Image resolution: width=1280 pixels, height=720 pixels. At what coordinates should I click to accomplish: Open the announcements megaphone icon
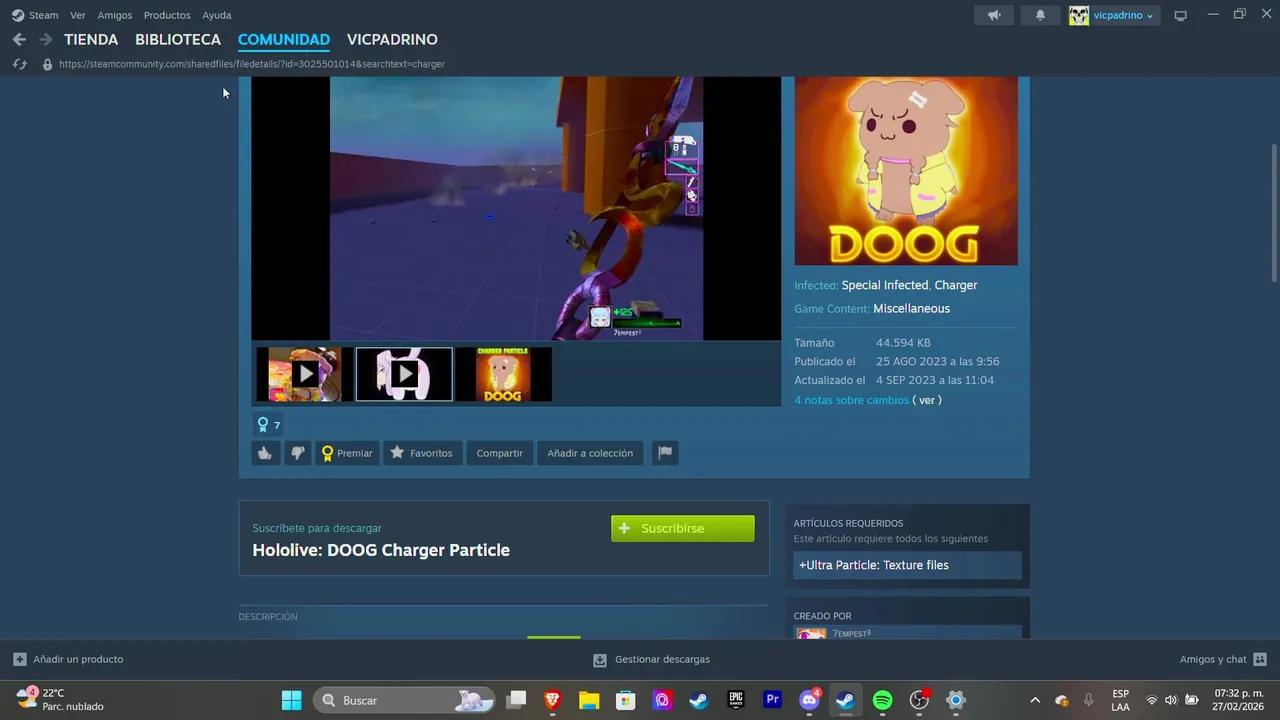pyautogui.click(x=994, y=15)
